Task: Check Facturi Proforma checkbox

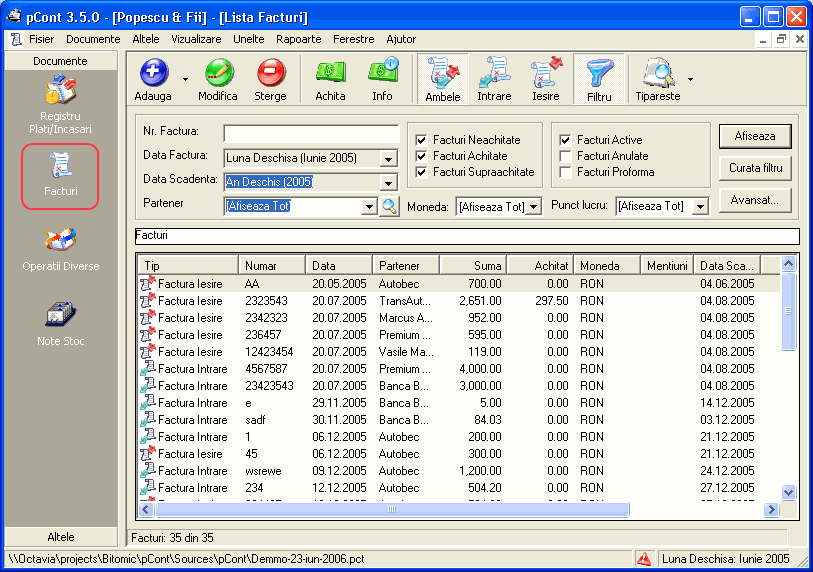Action: coord(565,172)
